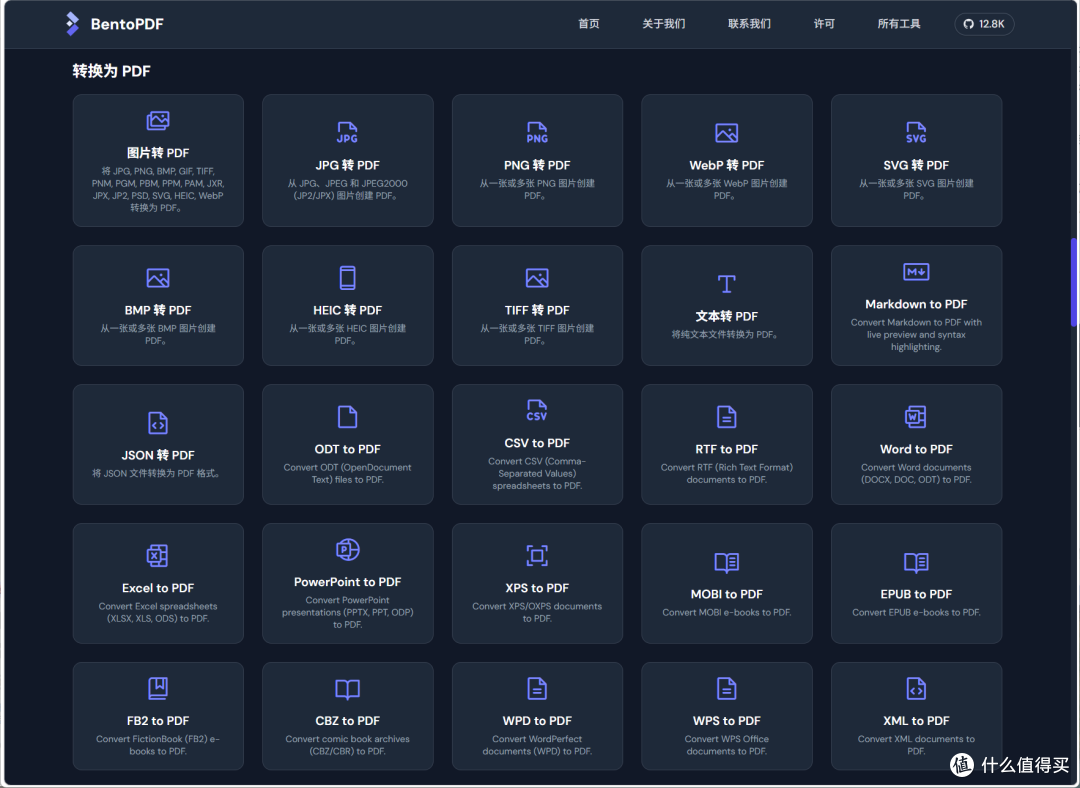Click the BentoPDF brand name
The image size is (1080, 788).
click(127, 24)
